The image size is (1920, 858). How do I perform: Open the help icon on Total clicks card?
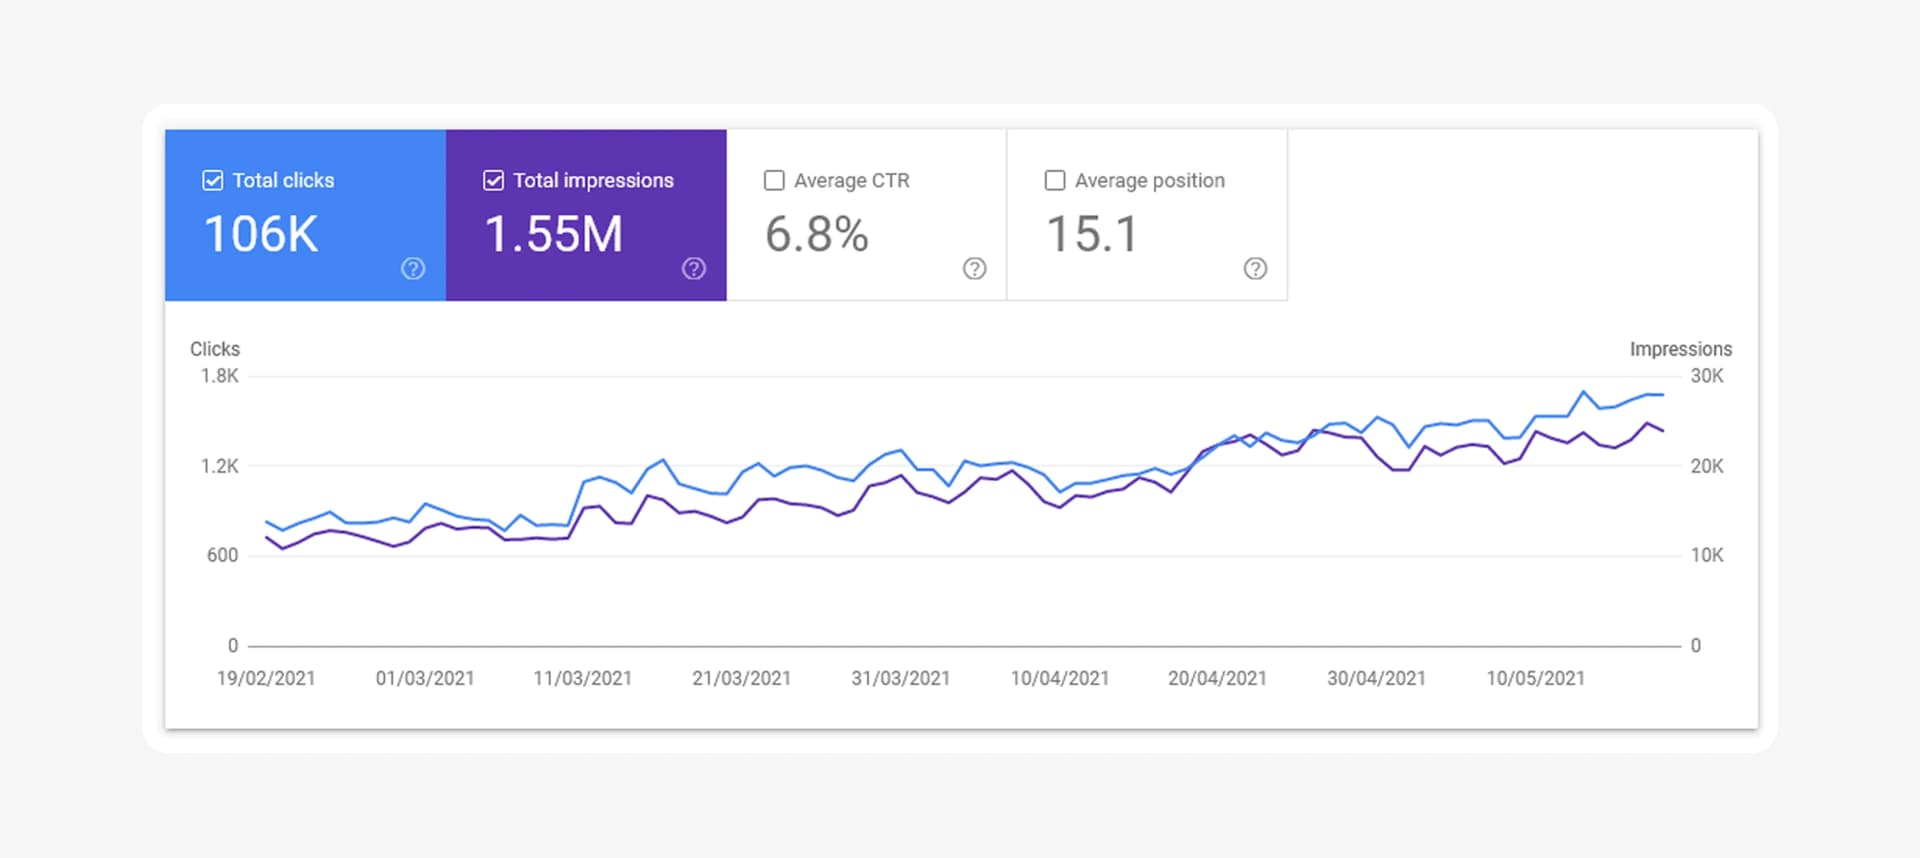(x=413, y=268)
